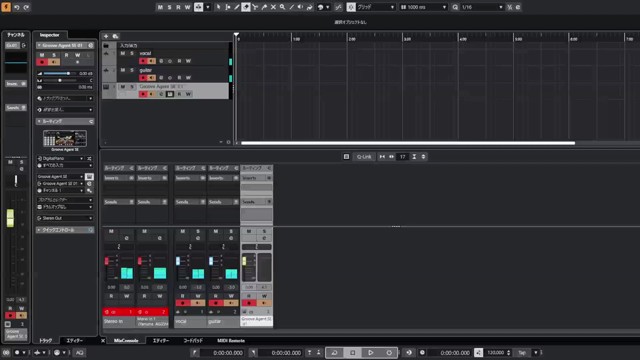Click the transport Record button

click(389, 352)
